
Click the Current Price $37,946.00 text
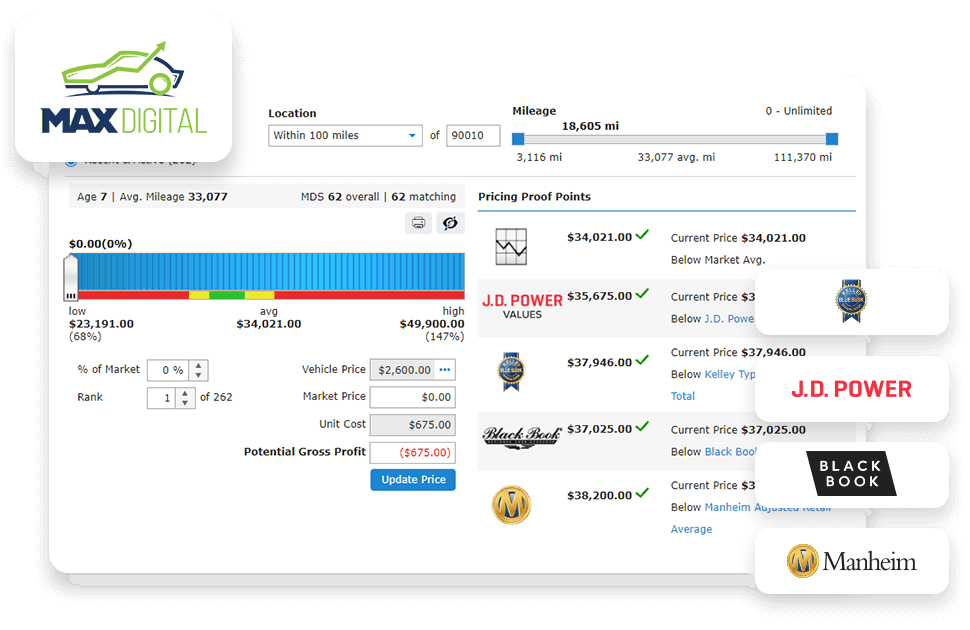click(x=739, y=352)
